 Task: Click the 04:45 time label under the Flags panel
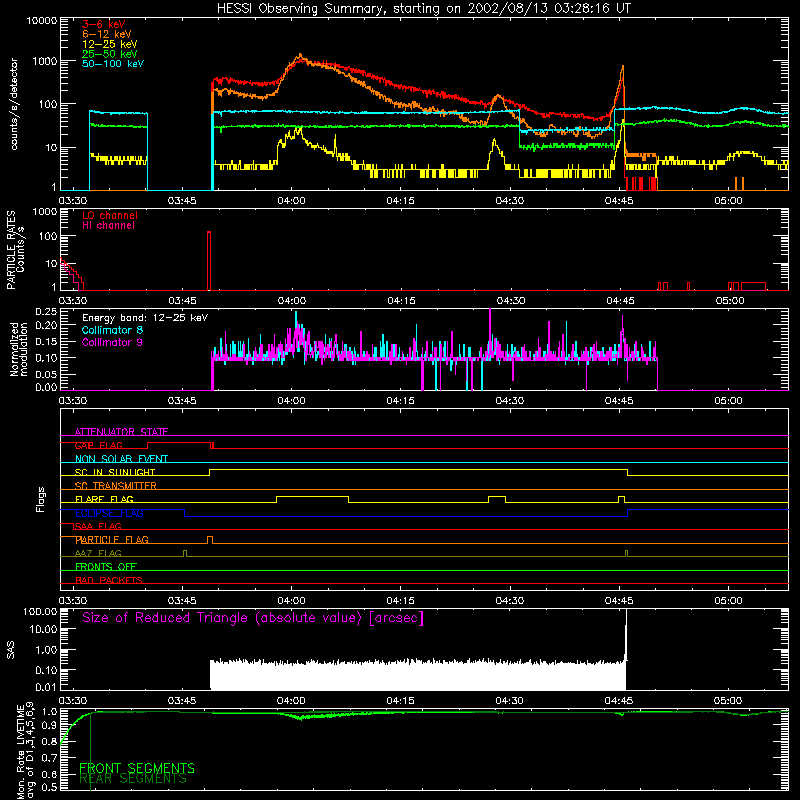[x=619, y=601]
